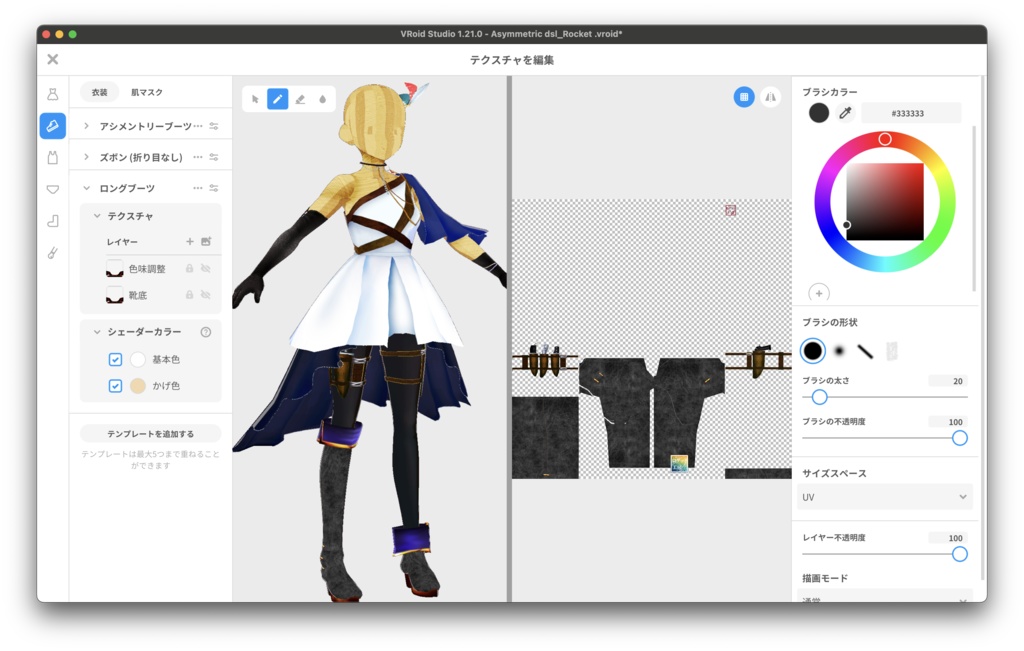Collapse the ロングブーツ section
Screen dimensions: 1024x651
coord(85,188)
